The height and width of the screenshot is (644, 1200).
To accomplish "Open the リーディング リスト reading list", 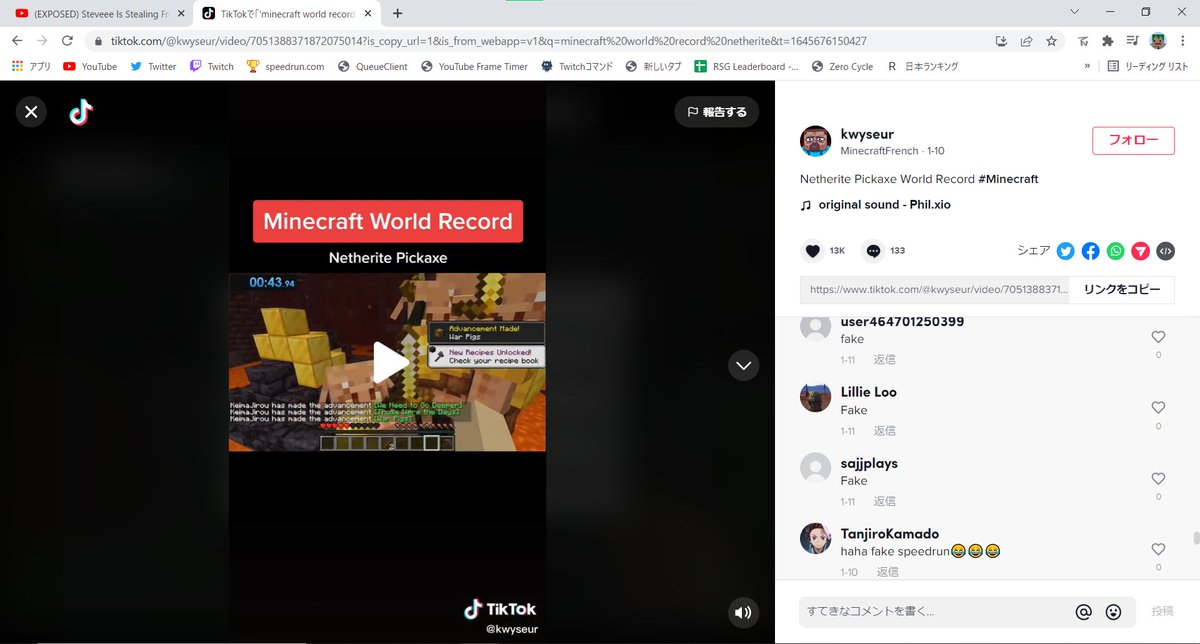I will tap(1148, 66).
